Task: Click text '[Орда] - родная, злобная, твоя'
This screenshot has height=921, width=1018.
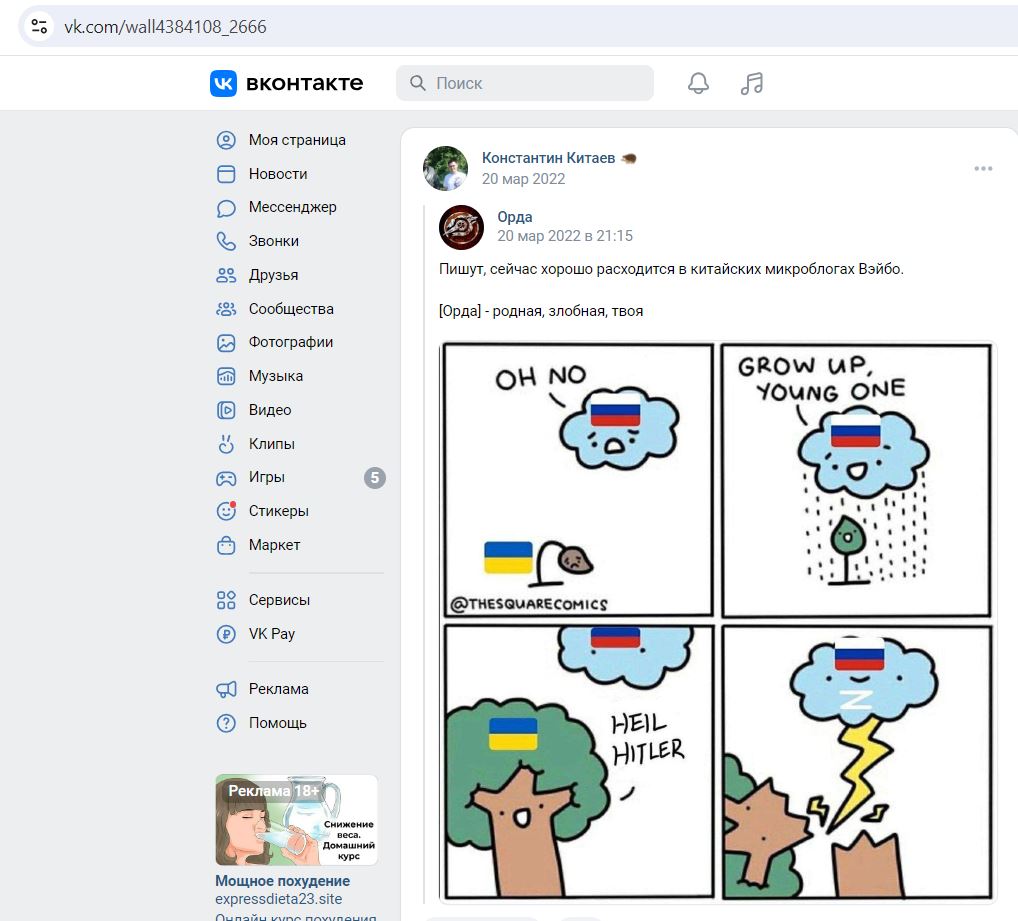Action: (541, 311)
